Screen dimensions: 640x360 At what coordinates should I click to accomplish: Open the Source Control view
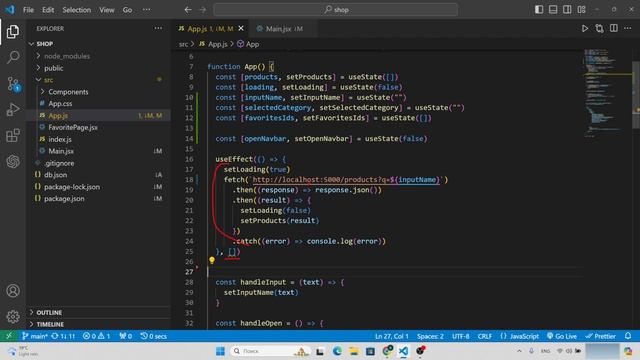point(13,84)
